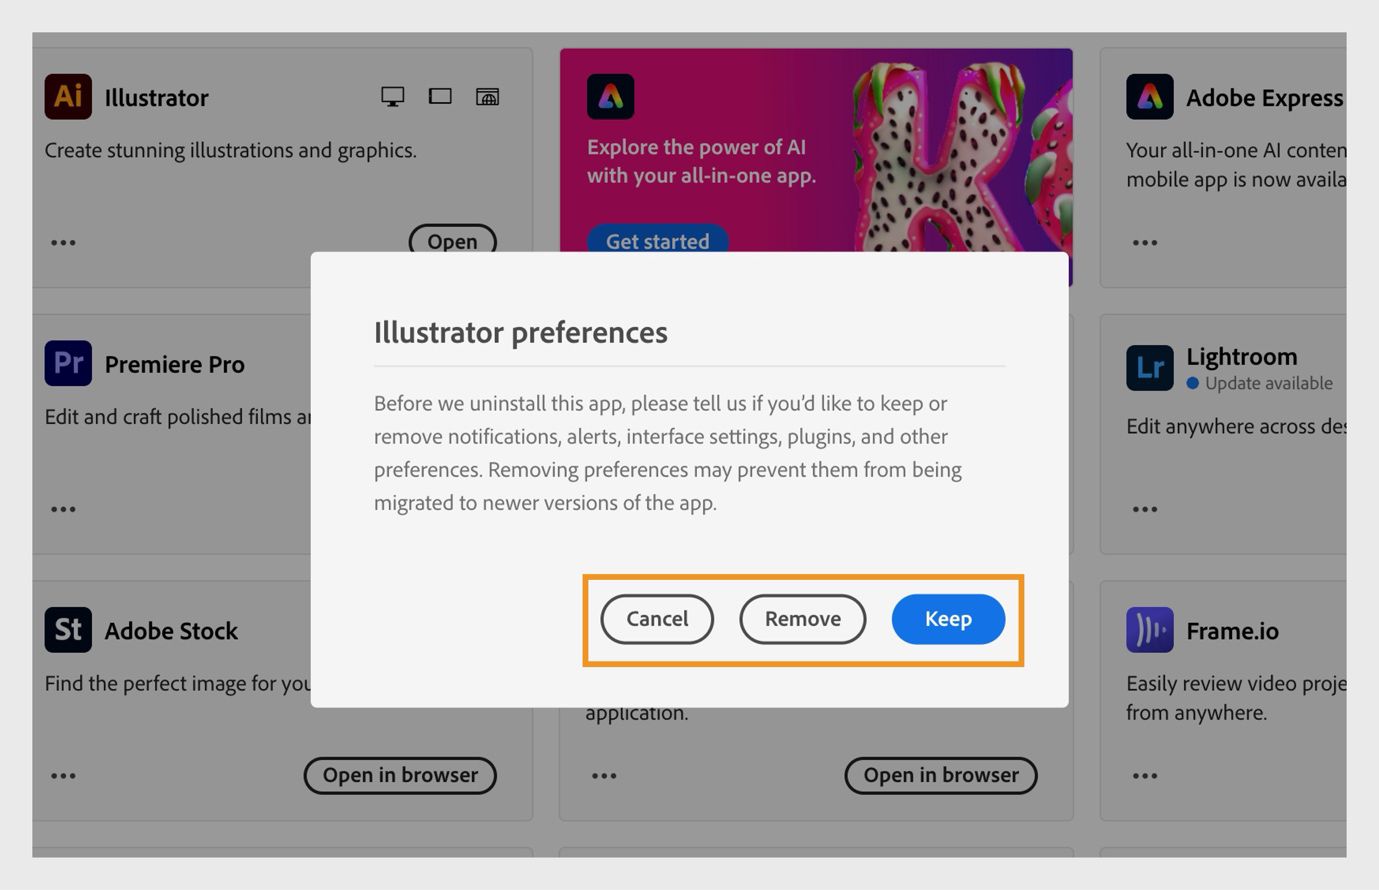Viewport: 1379px width, 890px height.
Task: Click Keep to preserve Illustrator preferences
Action: tap(947, 618)
